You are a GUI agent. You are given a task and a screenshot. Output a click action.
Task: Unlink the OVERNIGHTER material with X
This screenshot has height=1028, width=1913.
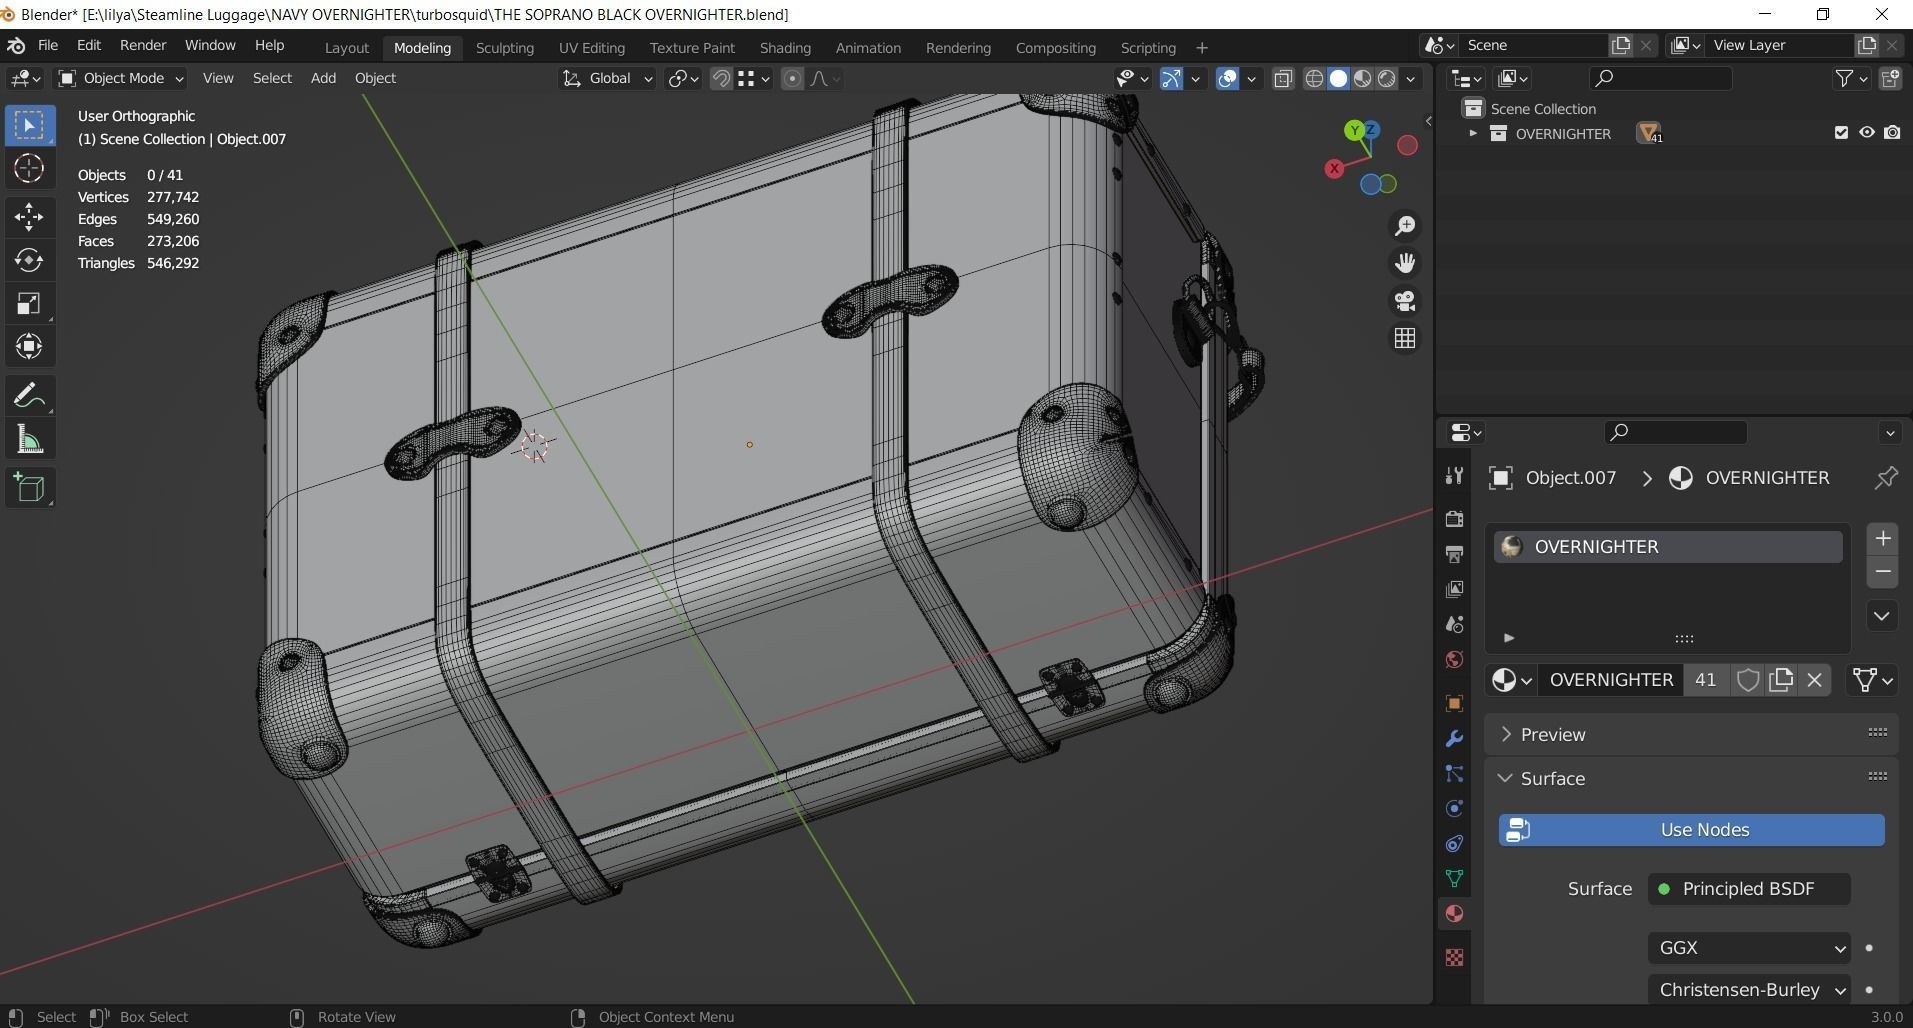[1814, 680]
